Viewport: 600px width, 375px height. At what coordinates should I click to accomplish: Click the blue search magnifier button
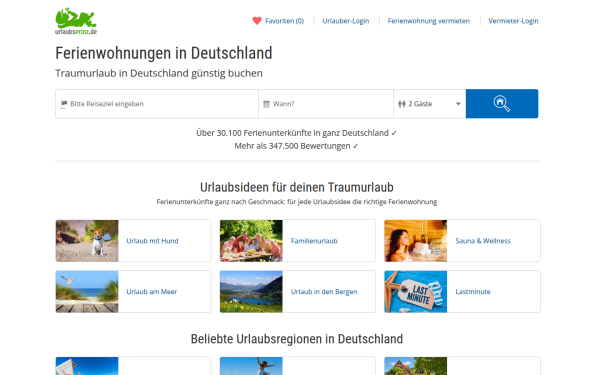[x=502, y=104]
